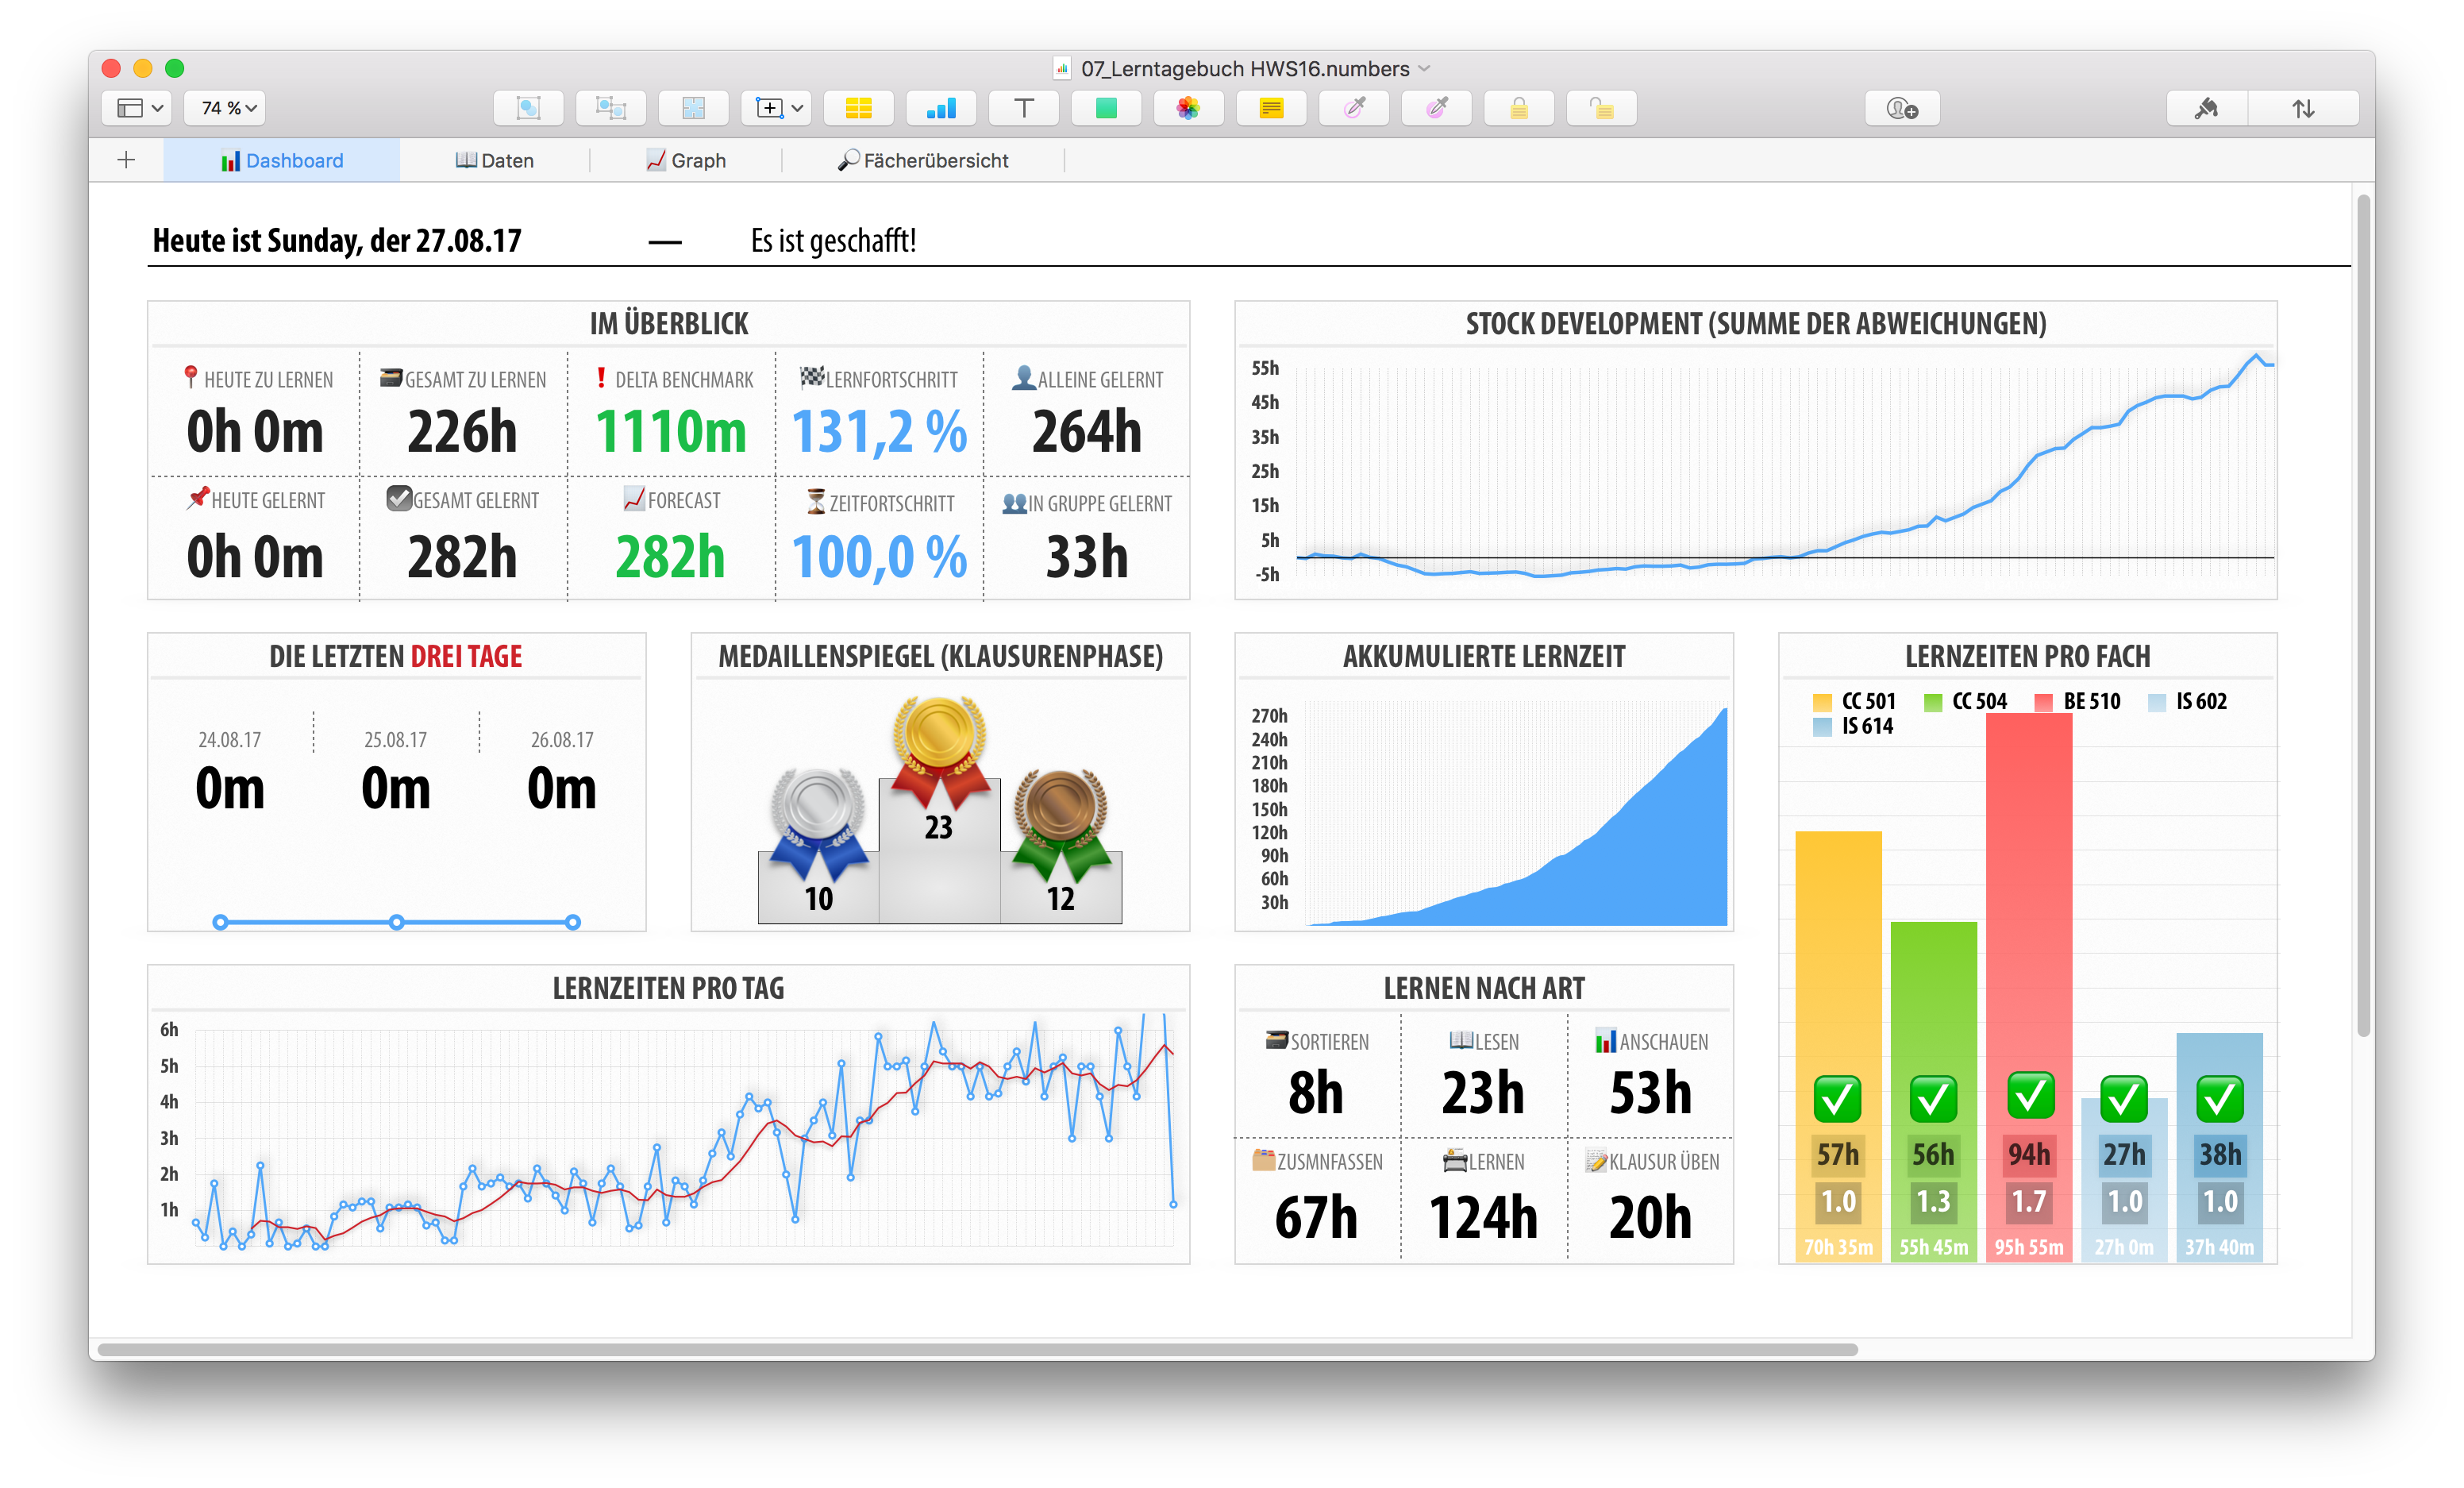Add a new sheet with plus button
The image size is (2464, 1488).
(126, 160)
